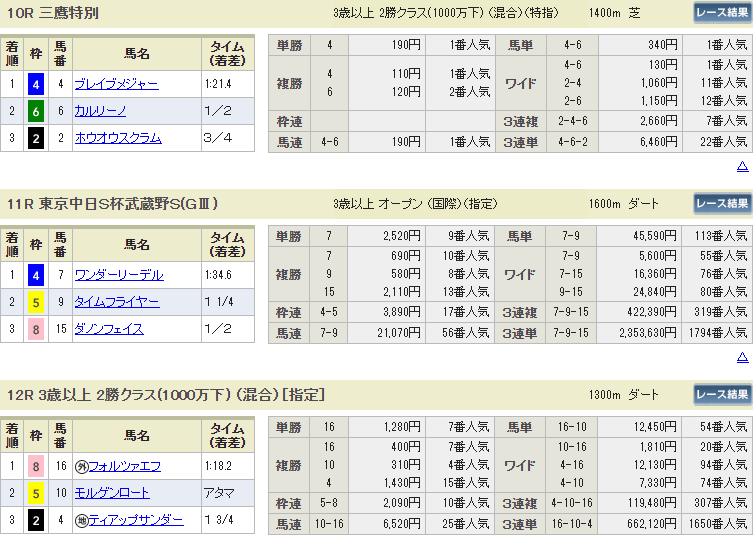Image resolution: width=754 pixels, height=536 pixels.
Task: Select the 16-10-4 trifecta combination
Action: 572,524
